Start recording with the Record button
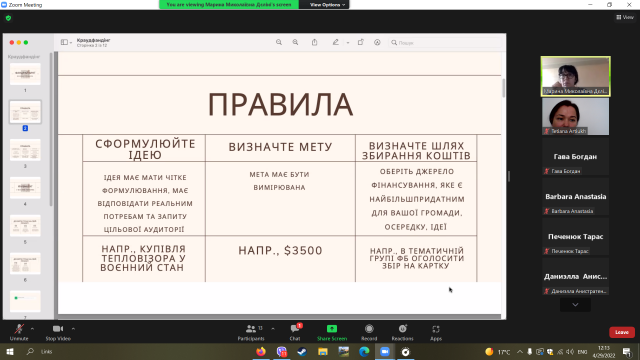Screen dimensions: 640x360 (369, 332)
